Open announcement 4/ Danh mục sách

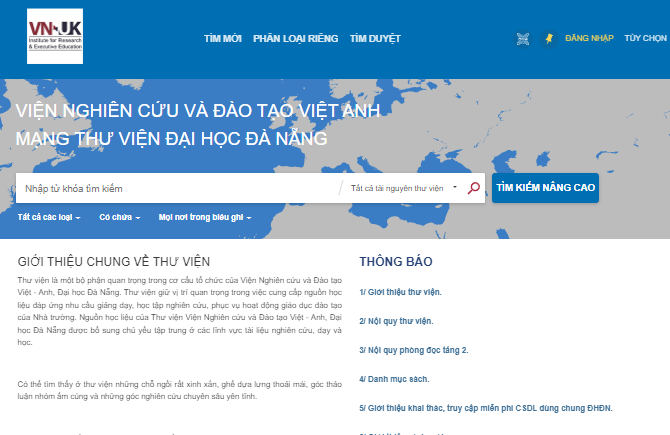pos(394,379)
